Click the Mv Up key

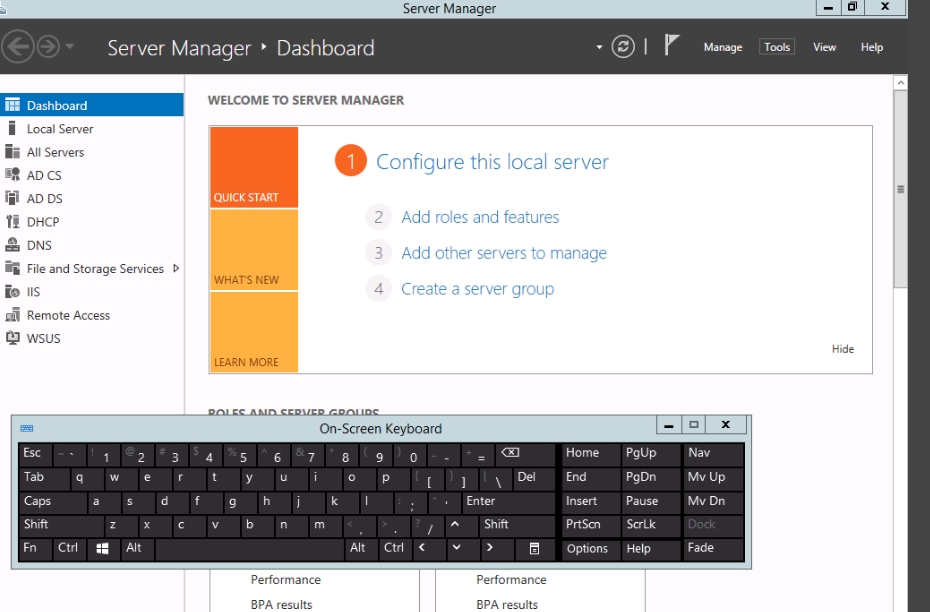pos(713,478)
